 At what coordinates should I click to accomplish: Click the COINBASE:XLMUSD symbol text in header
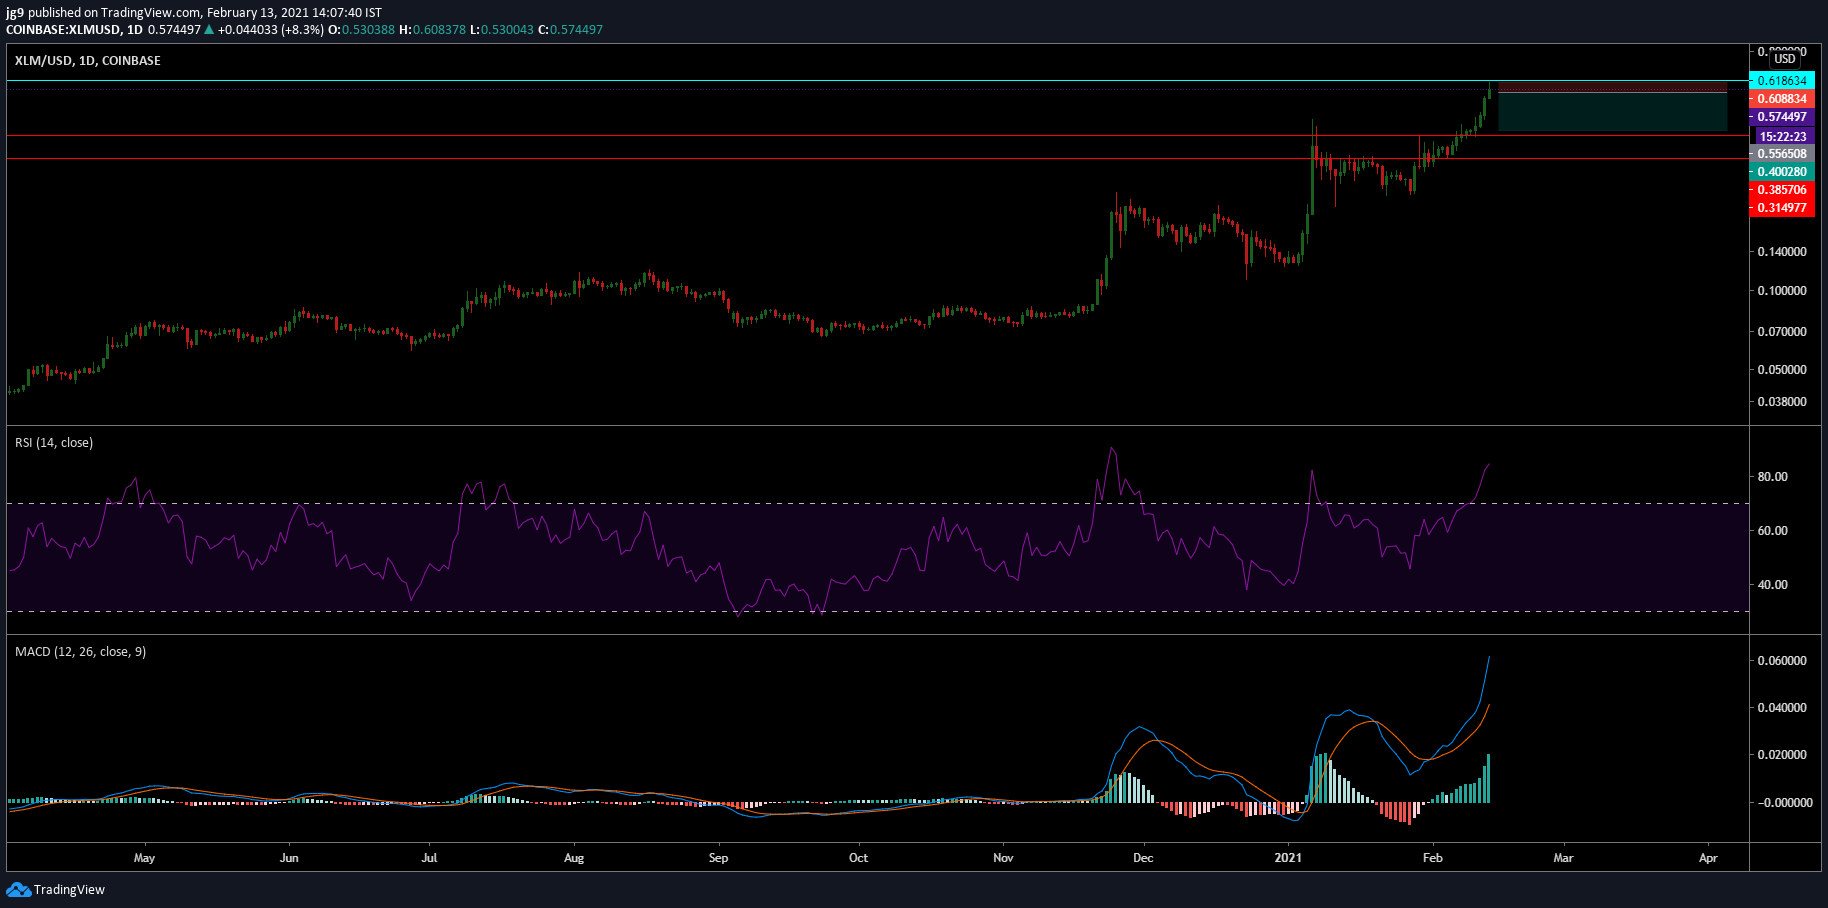click(x=64, y=30)
